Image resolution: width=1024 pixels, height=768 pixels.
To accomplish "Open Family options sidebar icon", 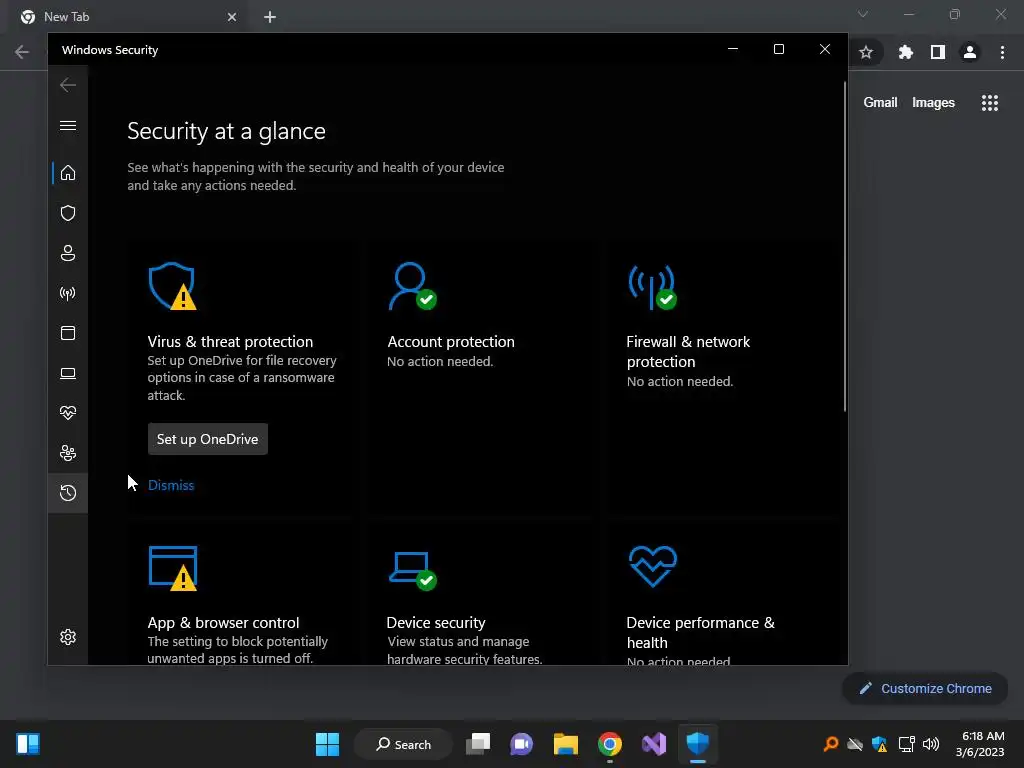I will pos(68,453).
